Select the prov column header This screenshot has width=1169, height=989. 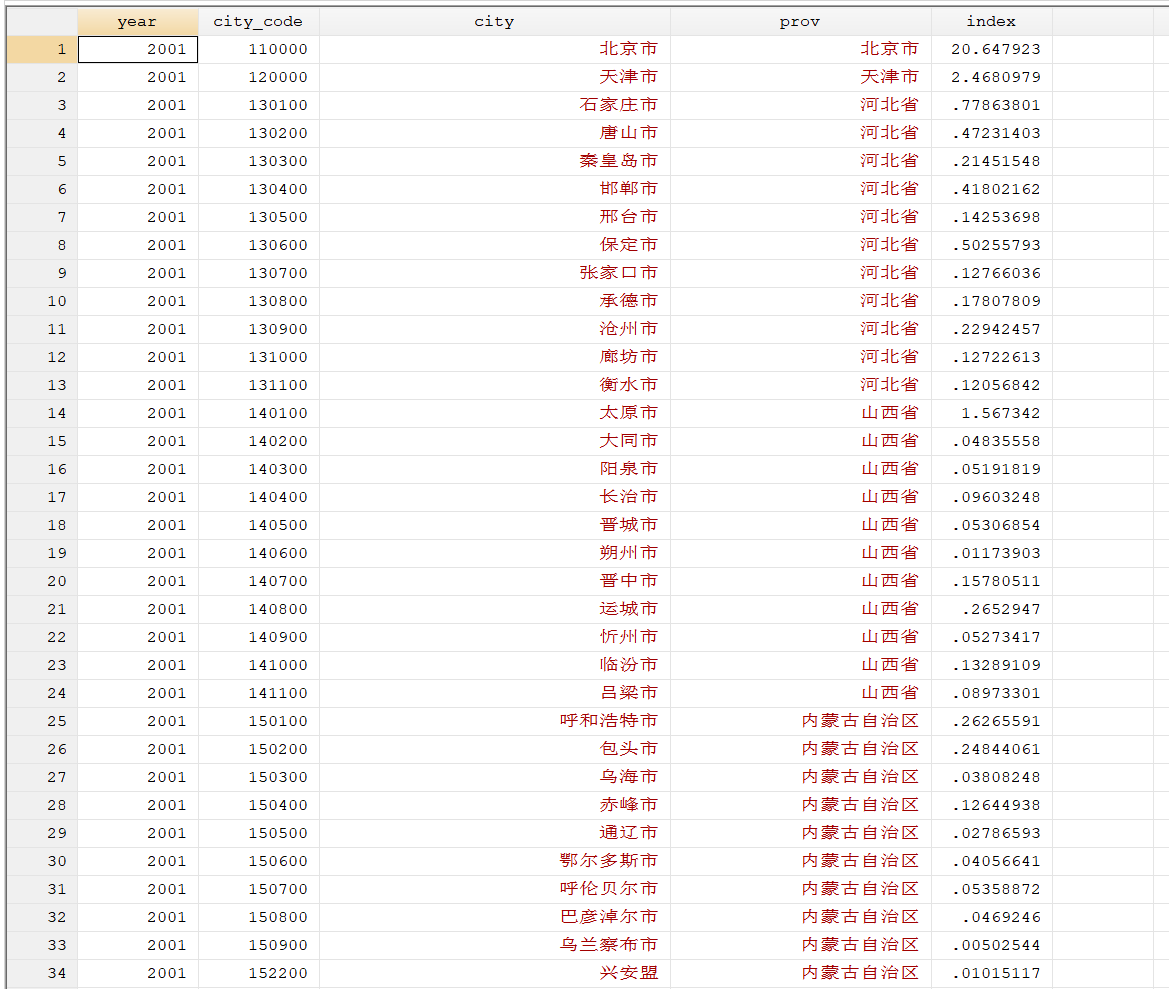pos(800,22)
